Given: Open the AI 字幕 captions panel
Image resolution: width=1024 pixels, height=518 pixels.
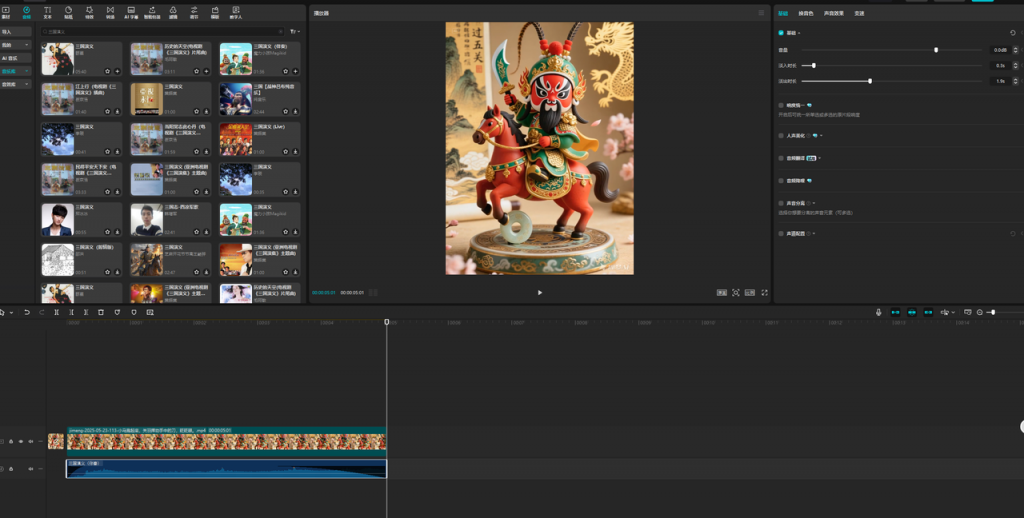Looking at the screenshot, I should click(x=131, y=12).
